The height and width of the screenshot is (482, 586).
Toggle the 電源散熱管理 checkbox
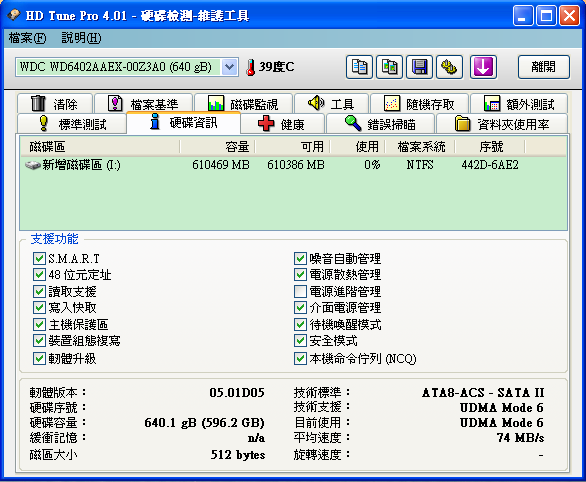(300, 275)
